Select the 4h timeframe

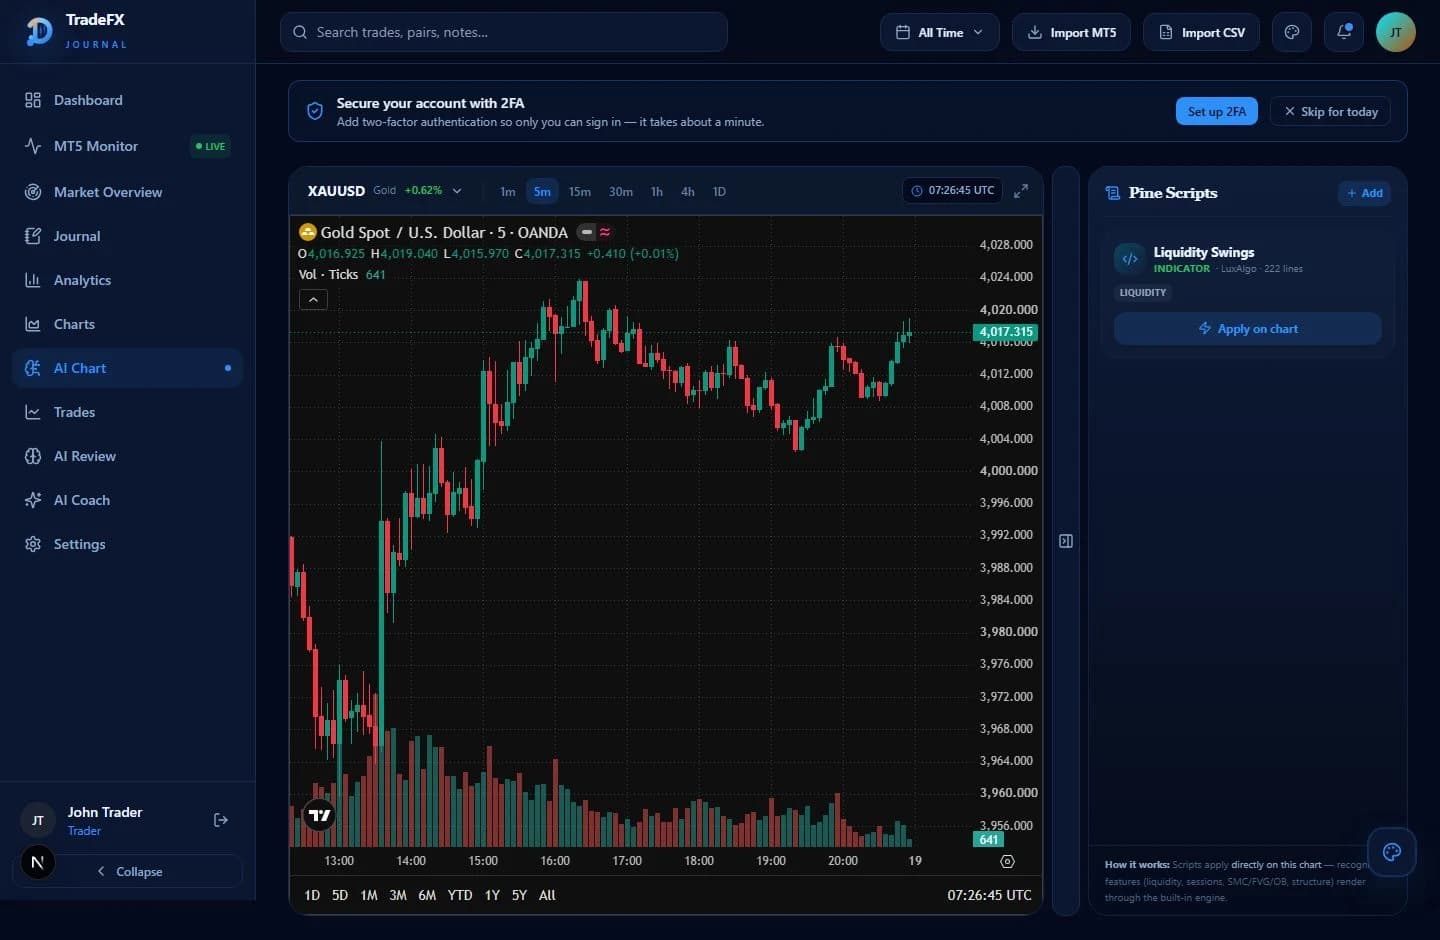tap(688, 191)
